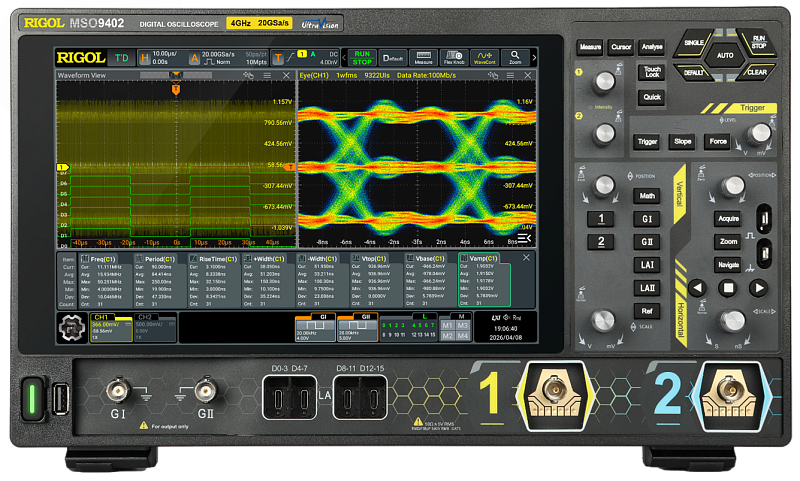Select the GI generator badge on screen
This screenshot has width=800, height=481.
[x=315, y=327]
